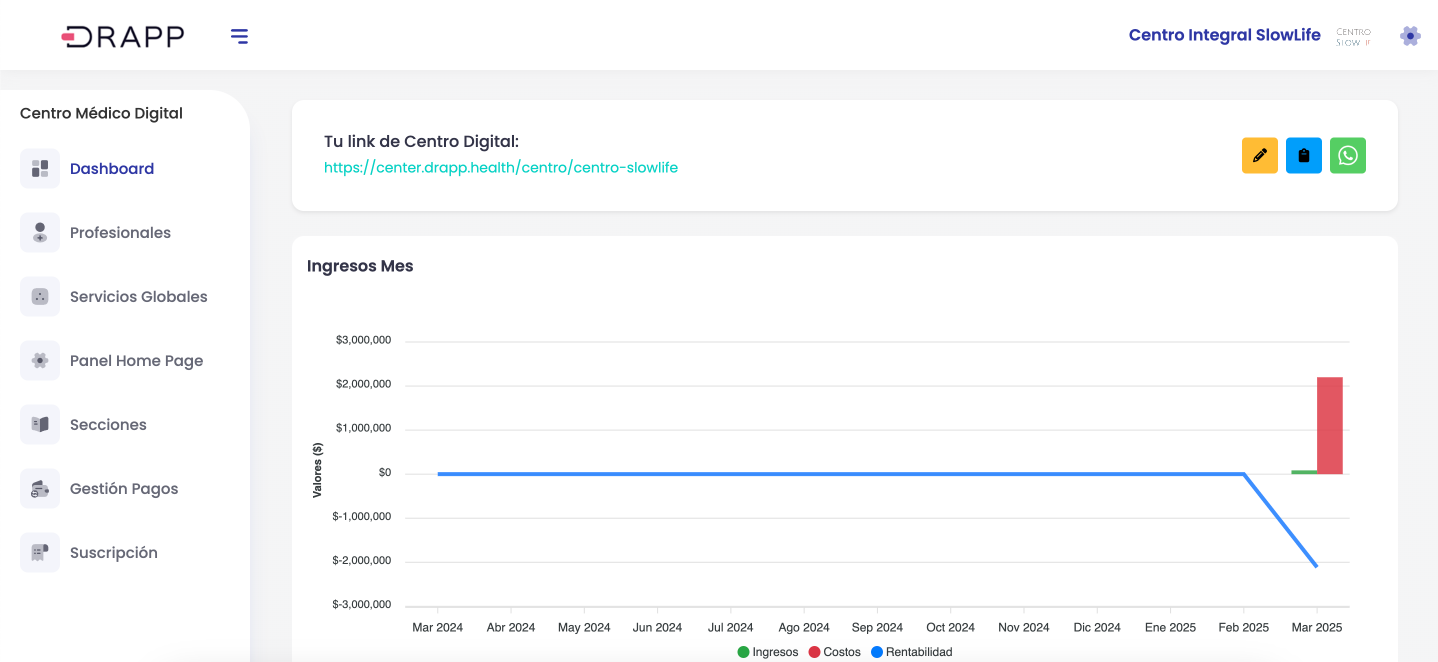The width and height of the screenshot is (1438, 662).
Task: Toggle Rentabilidad series in chart legend
Action: (911, 652)
